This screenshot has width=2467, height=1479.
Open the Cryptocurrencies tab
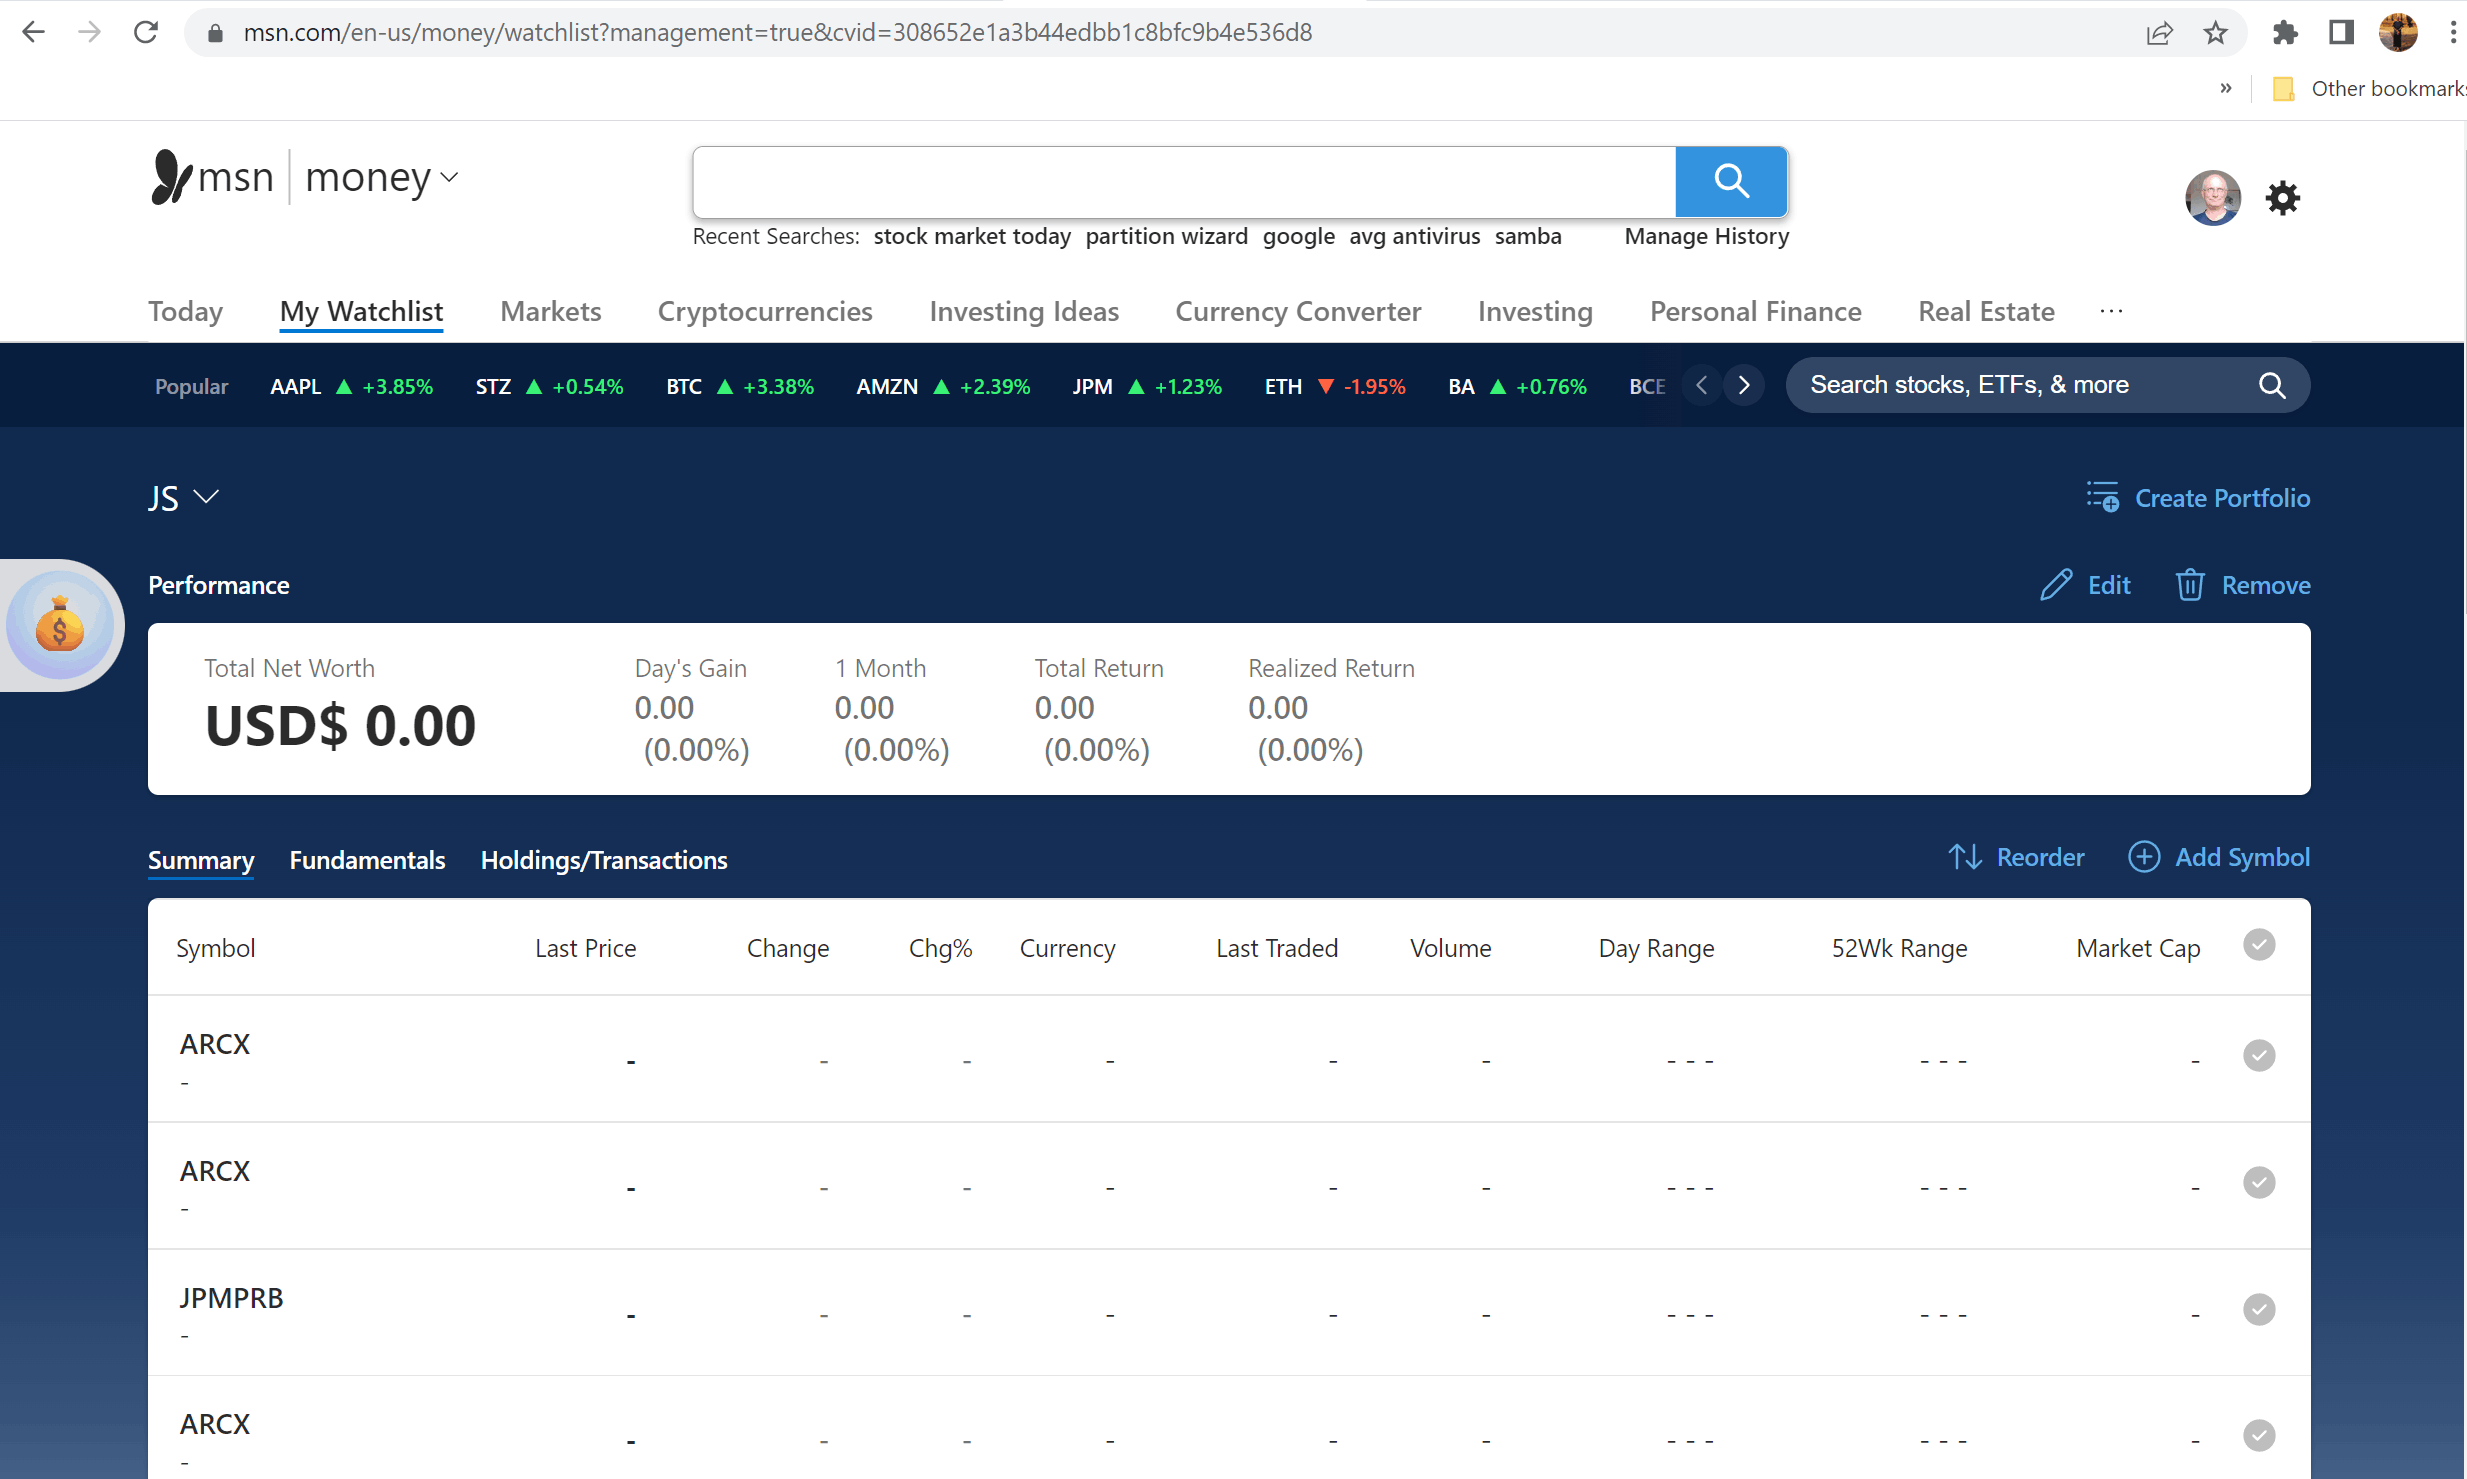pyautogui.click(x=765, y=311)
